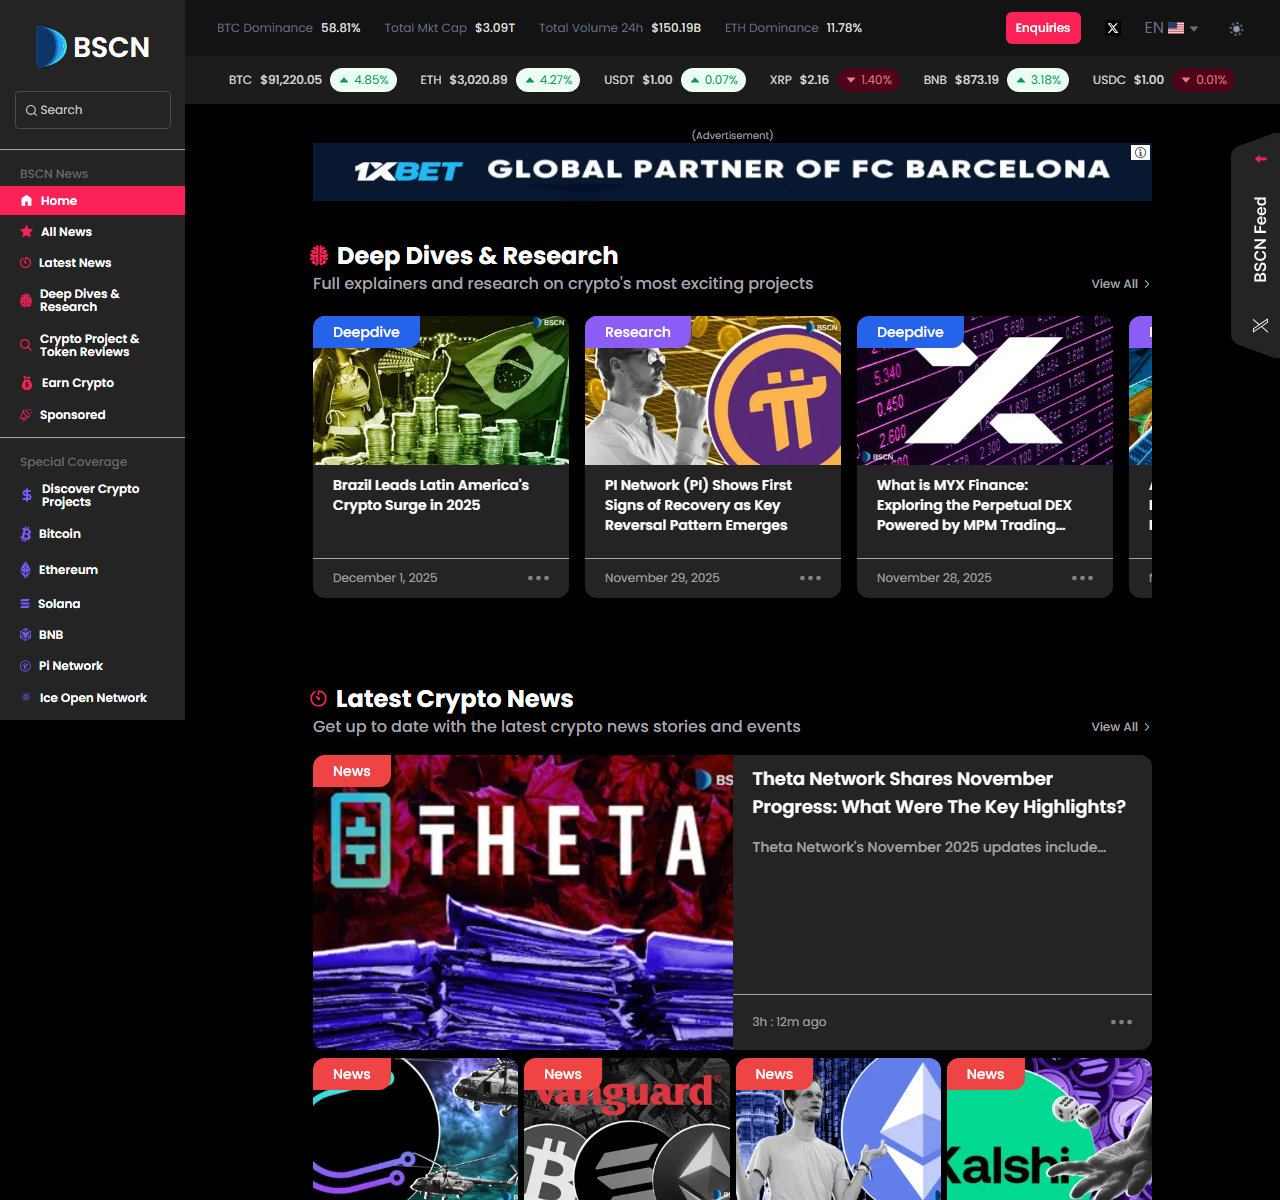Click the Enquiries button

(1043, 28)
